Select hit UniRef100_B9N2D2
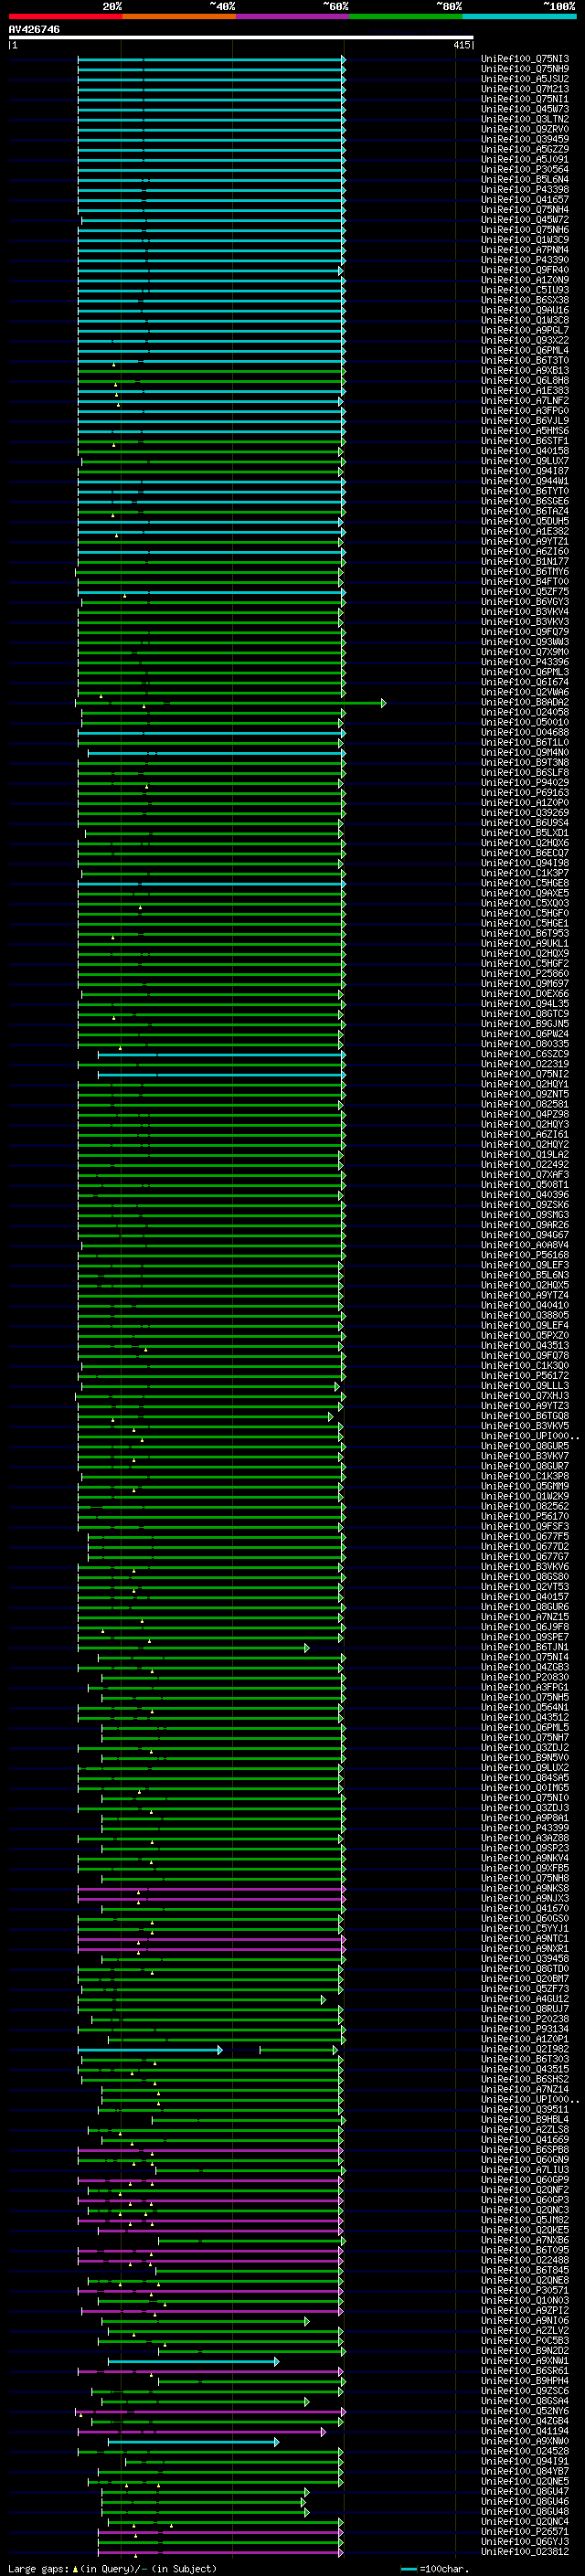This screenshot has width=585, height=2576. 525,2351
